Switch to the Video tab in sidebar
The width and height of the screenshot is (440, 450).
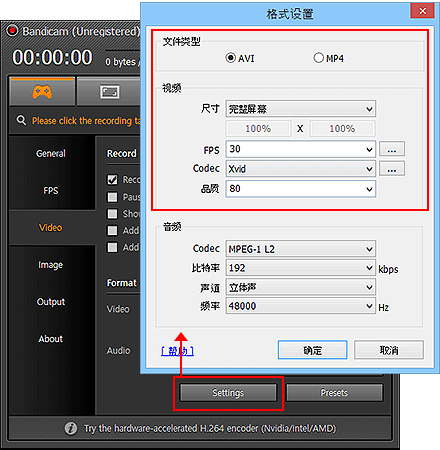[x=51, y=228]
